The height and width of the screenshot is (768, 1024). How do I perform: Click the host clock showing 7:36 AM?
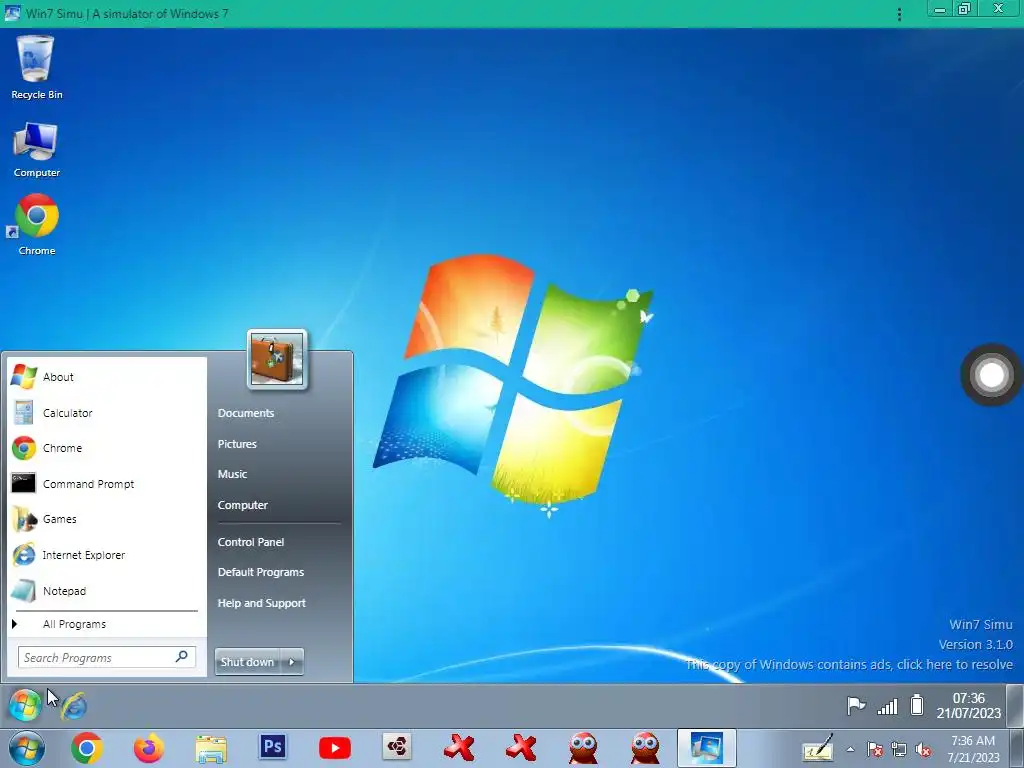coord(973,749)
